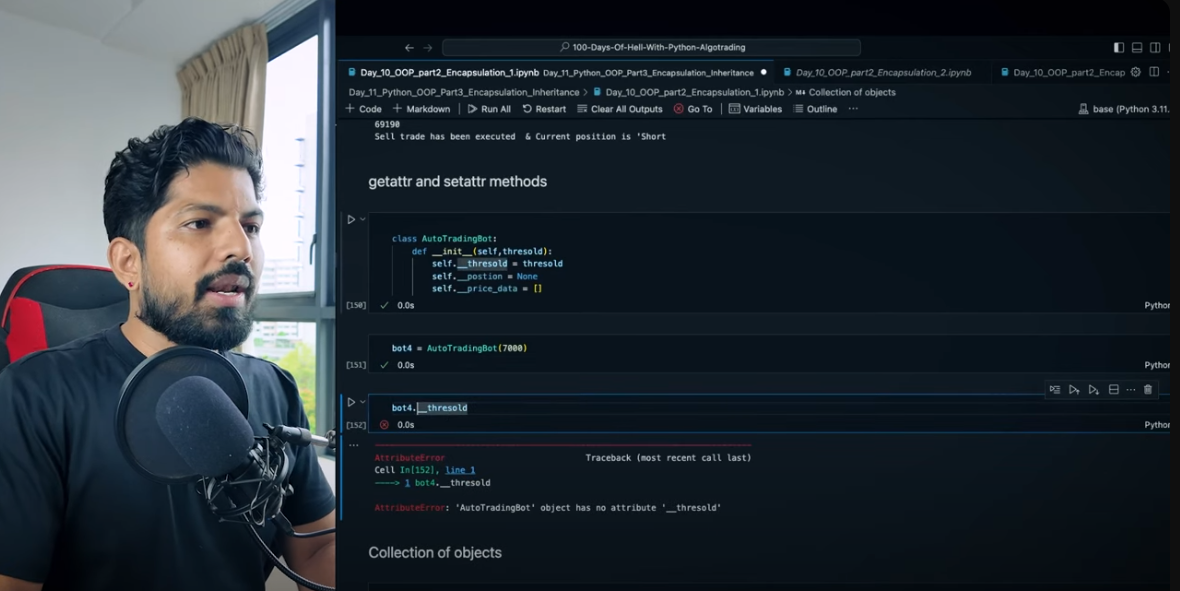
Task: Execute cell and below from the cell toolbar
Action: [1093, 389]
